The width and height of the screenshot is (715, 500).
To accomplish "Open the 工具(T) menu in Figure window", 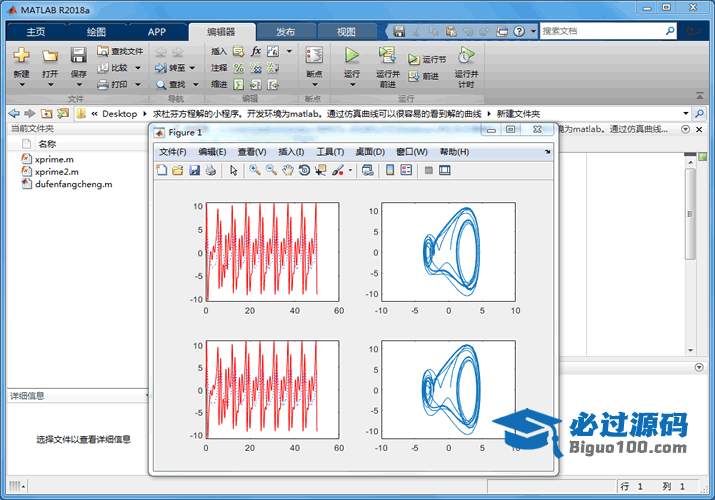I will tap(330, 151).
